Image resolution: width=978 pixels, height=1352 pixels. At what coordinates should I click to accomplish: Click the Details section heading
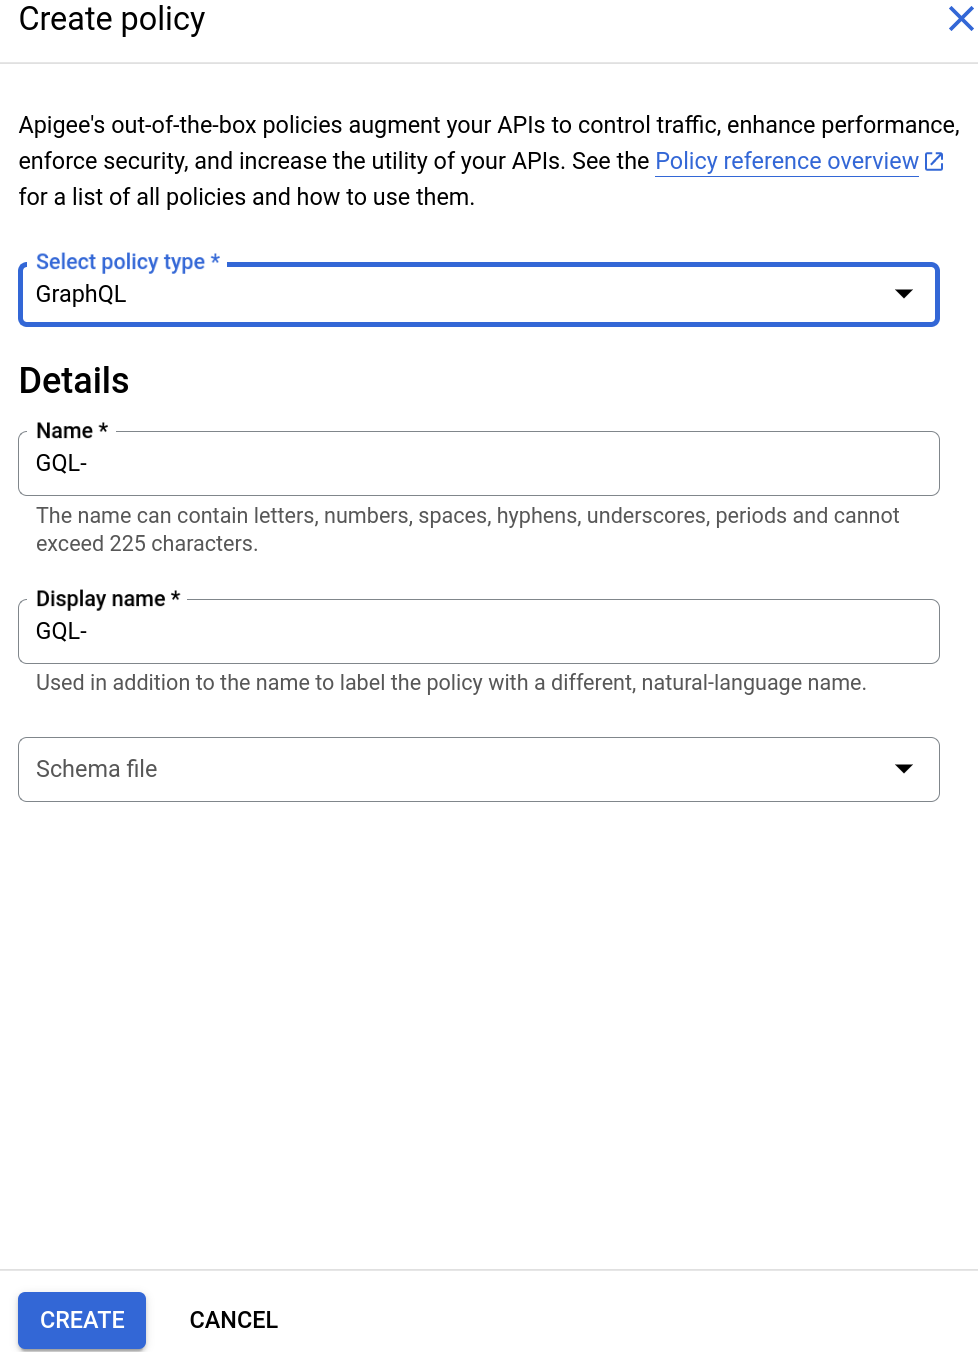pyautogui.click(x=73, y=380)
